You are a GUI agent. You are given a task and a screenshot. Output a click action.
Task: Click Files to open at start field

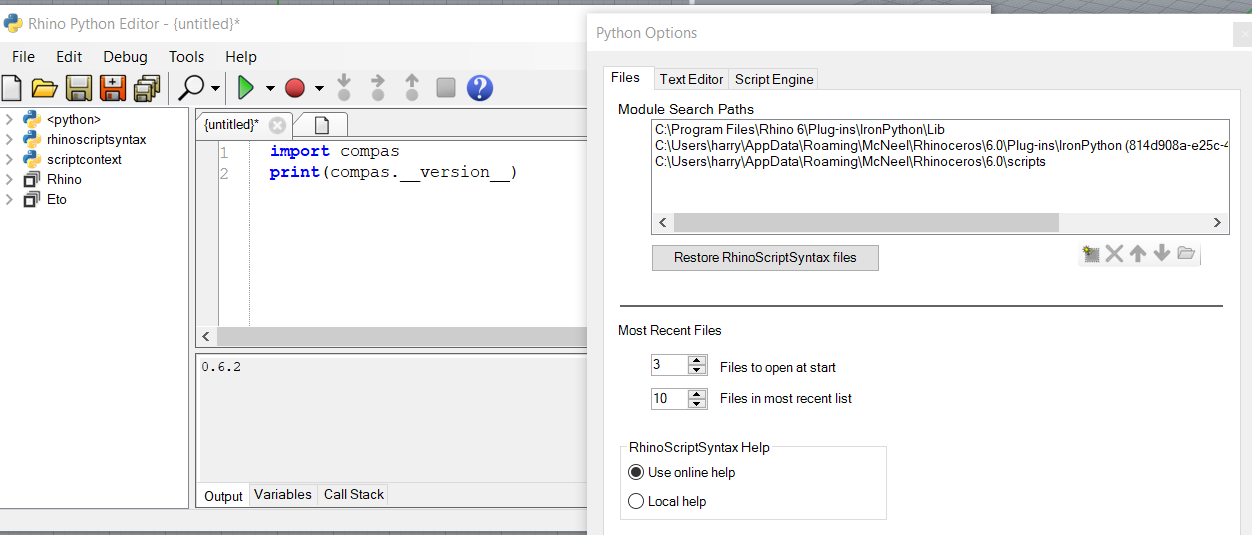point(669,366)
